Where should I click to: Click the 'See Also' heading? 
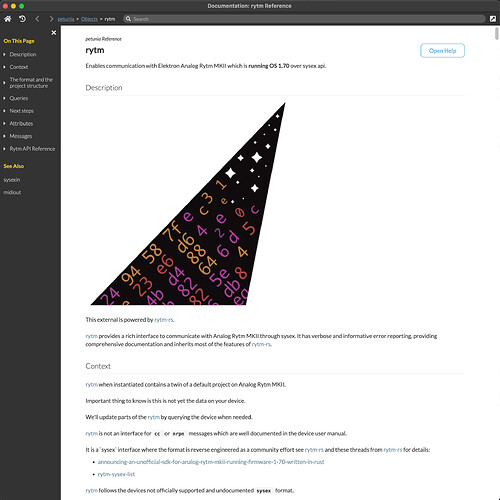(x=14, y=166)
